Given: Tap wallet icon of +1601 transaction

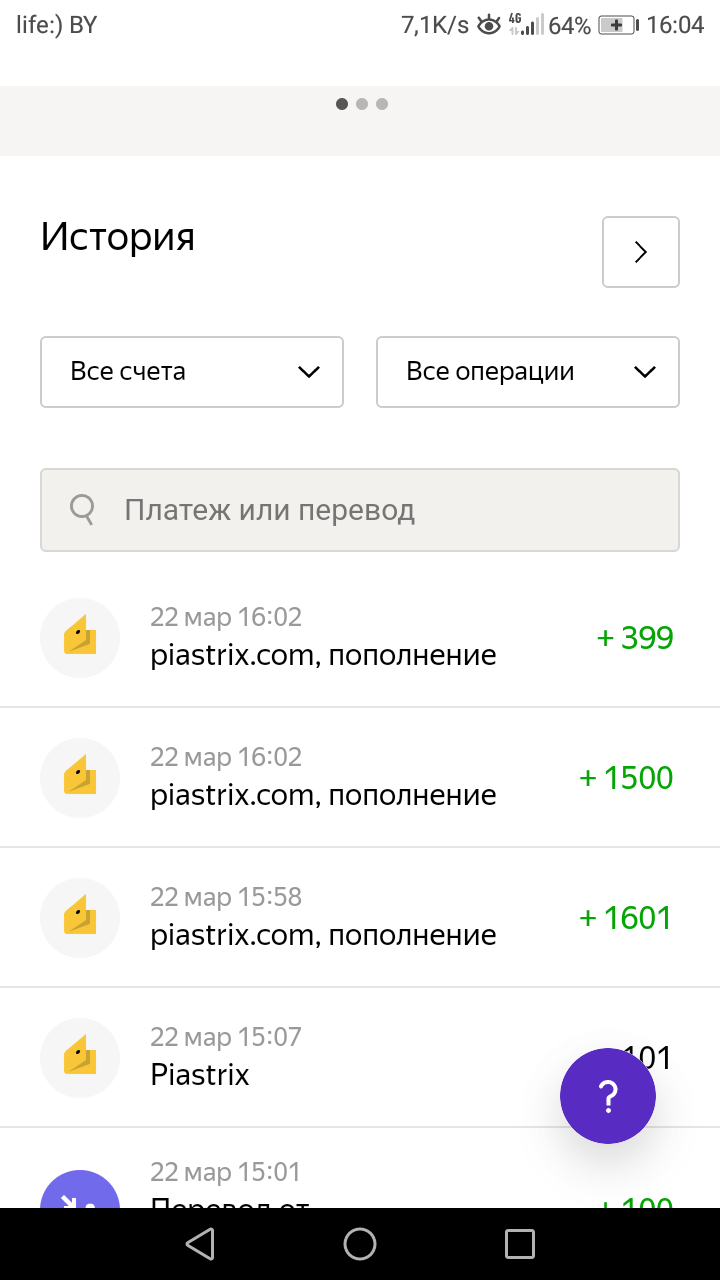Looking at the screenshot, I should [x=80, y=918].
